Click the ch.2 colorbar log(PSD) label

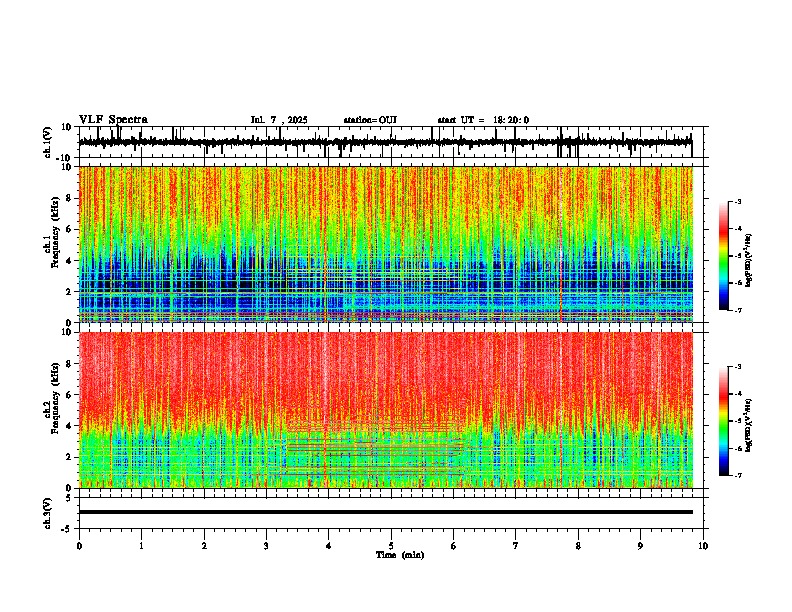tap(749, 425)
